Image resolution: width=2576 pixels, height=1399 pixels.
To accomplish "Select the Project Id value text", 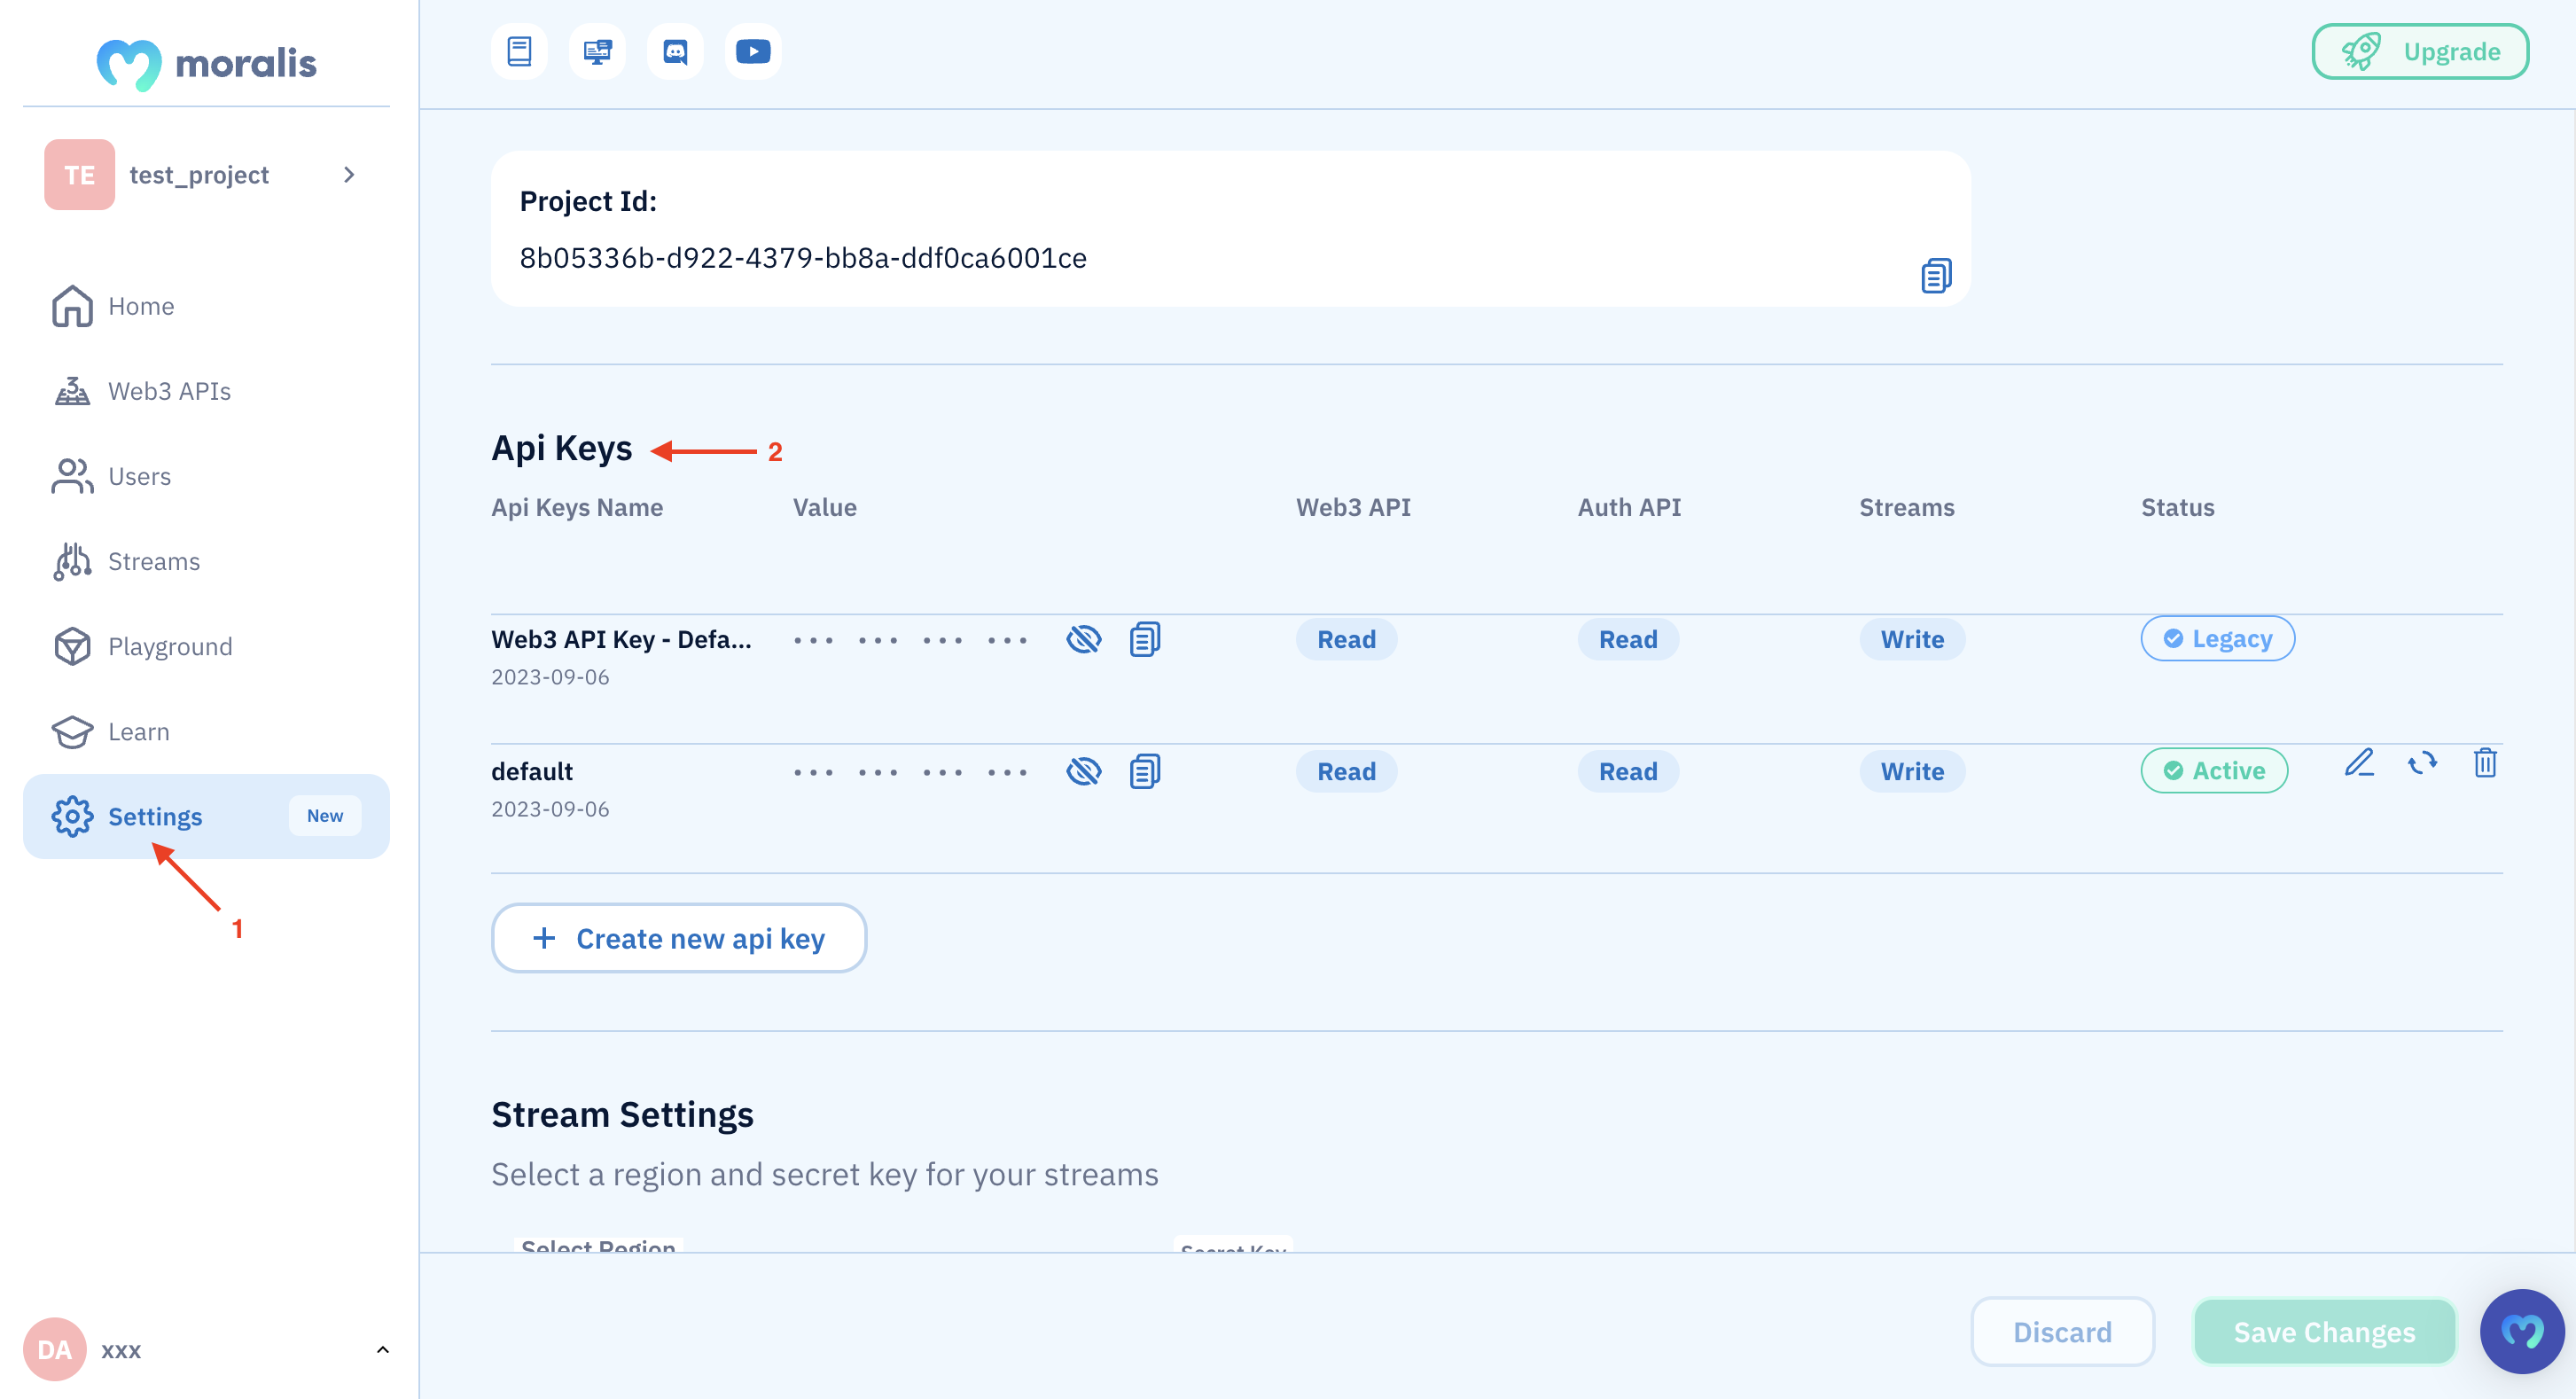I will pos(803,258).
